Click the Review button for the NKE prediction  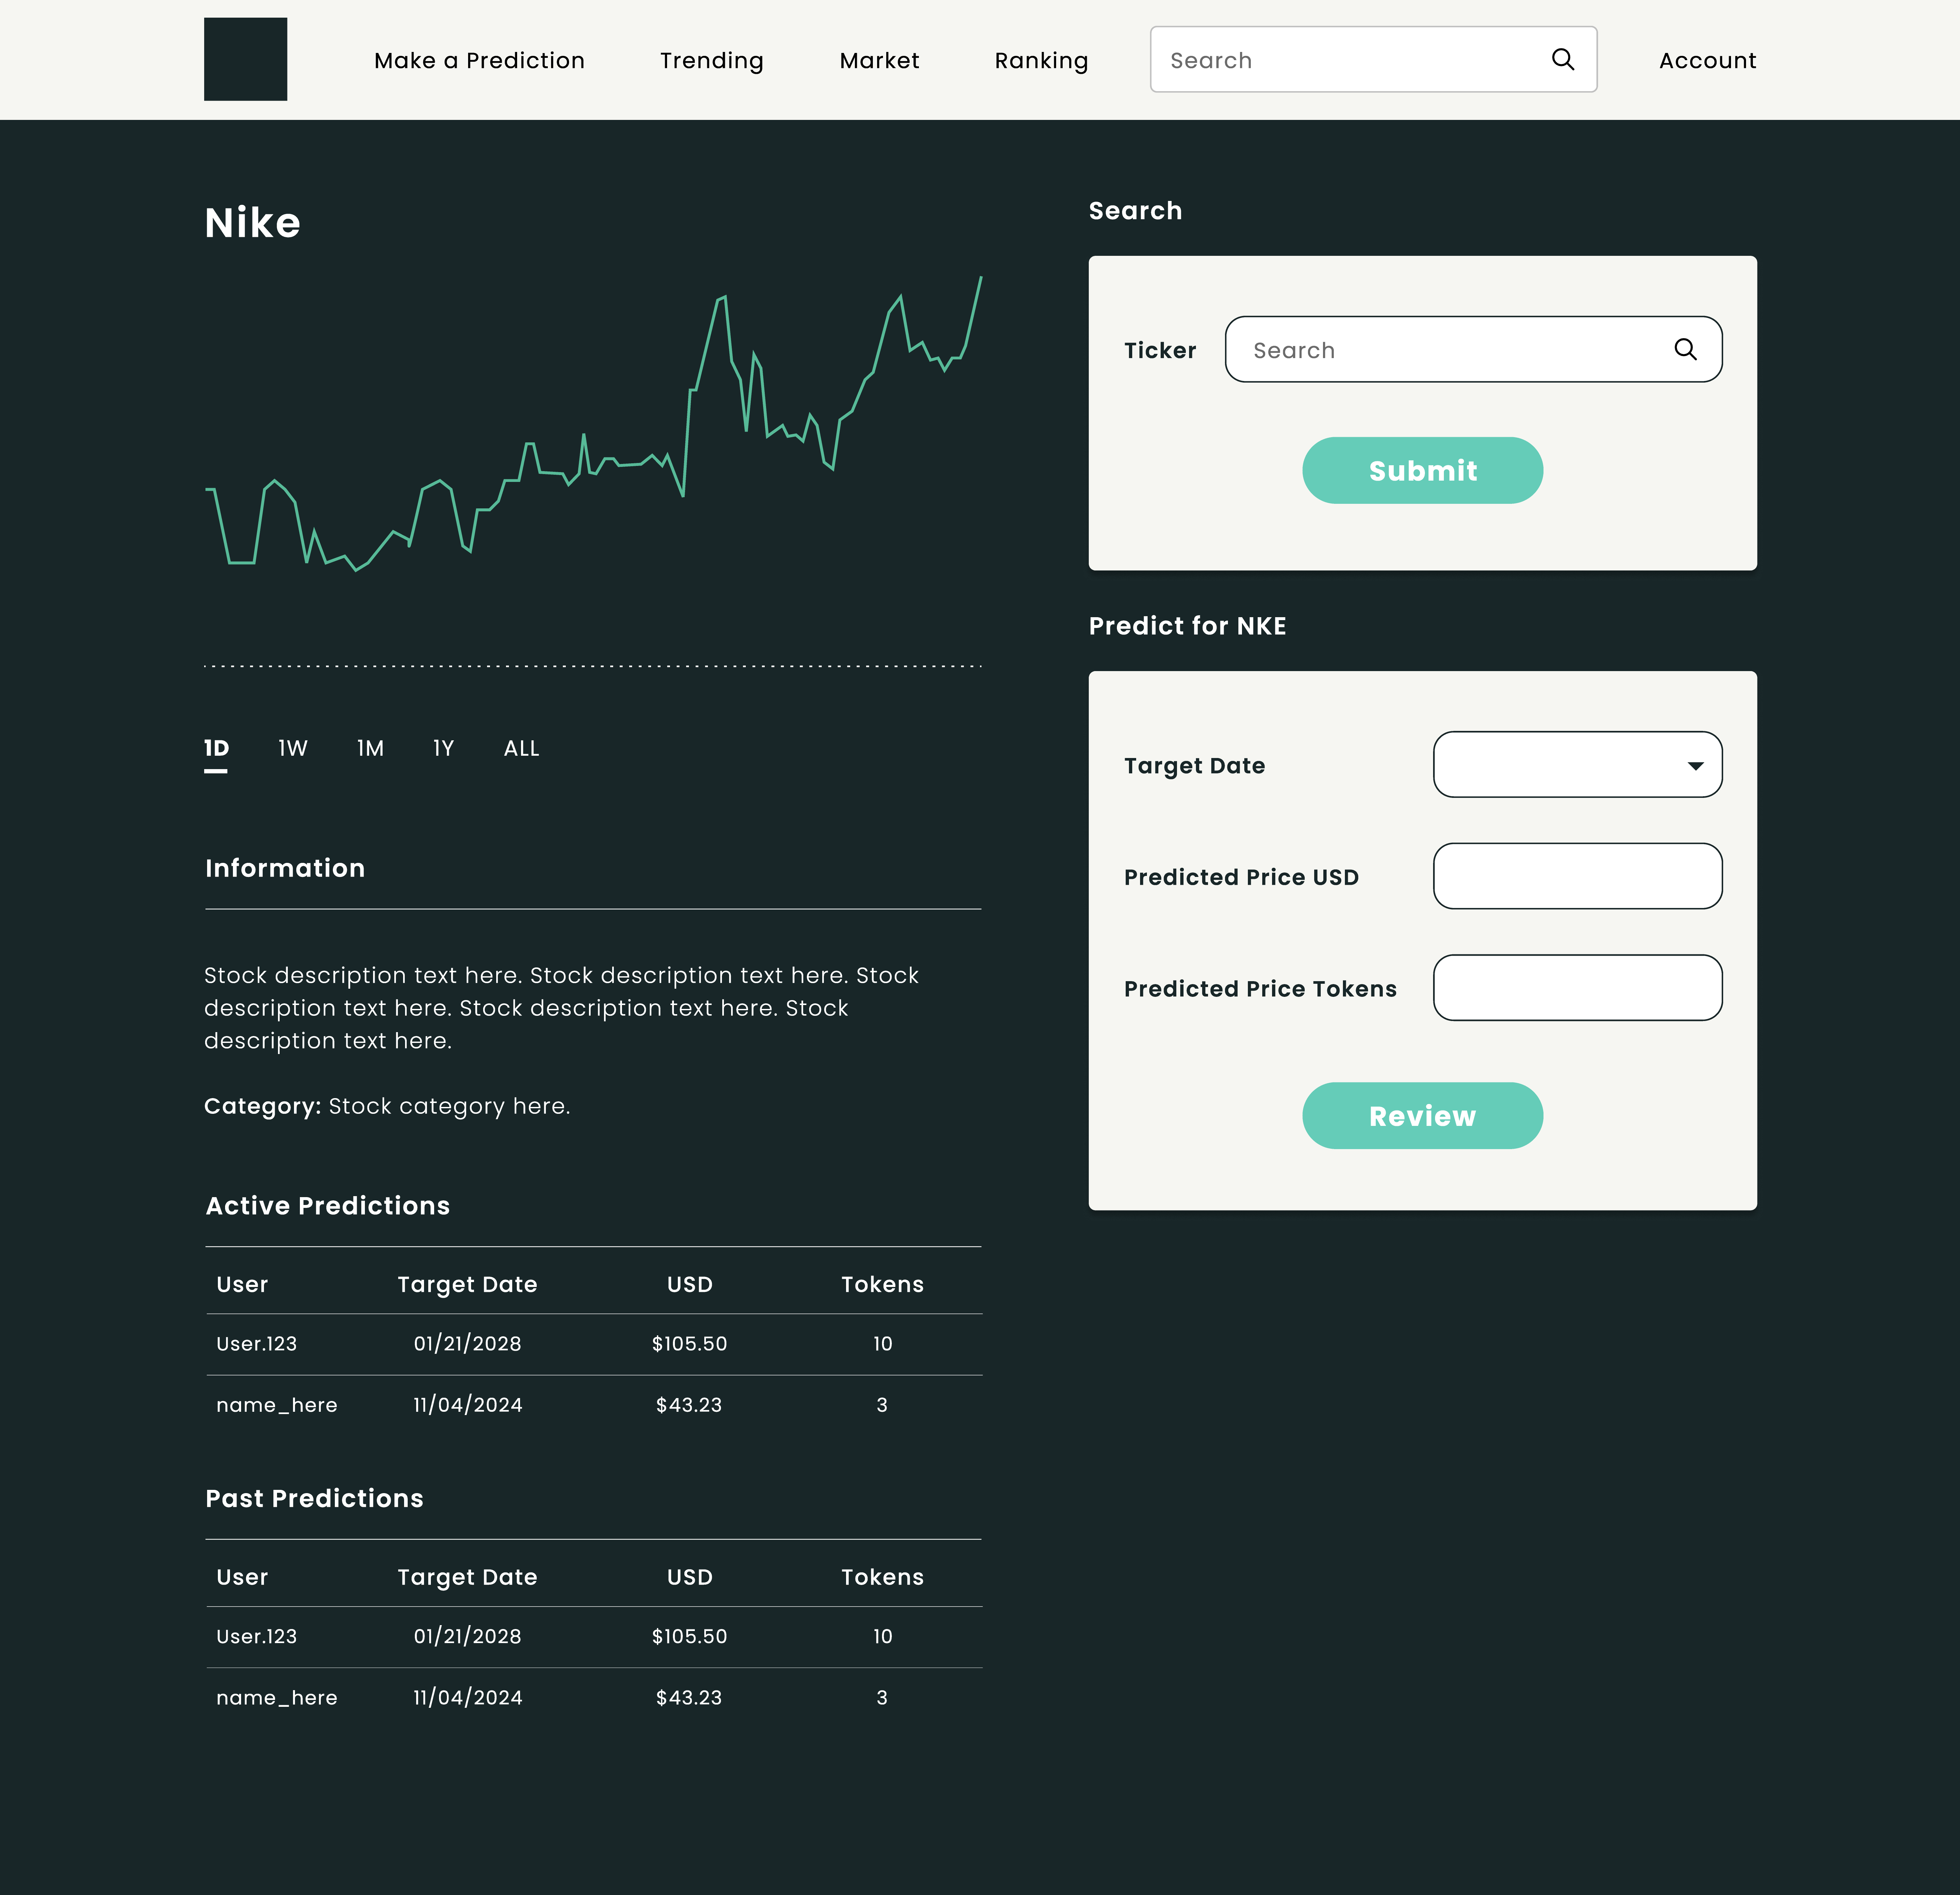coord(1422,1115)
